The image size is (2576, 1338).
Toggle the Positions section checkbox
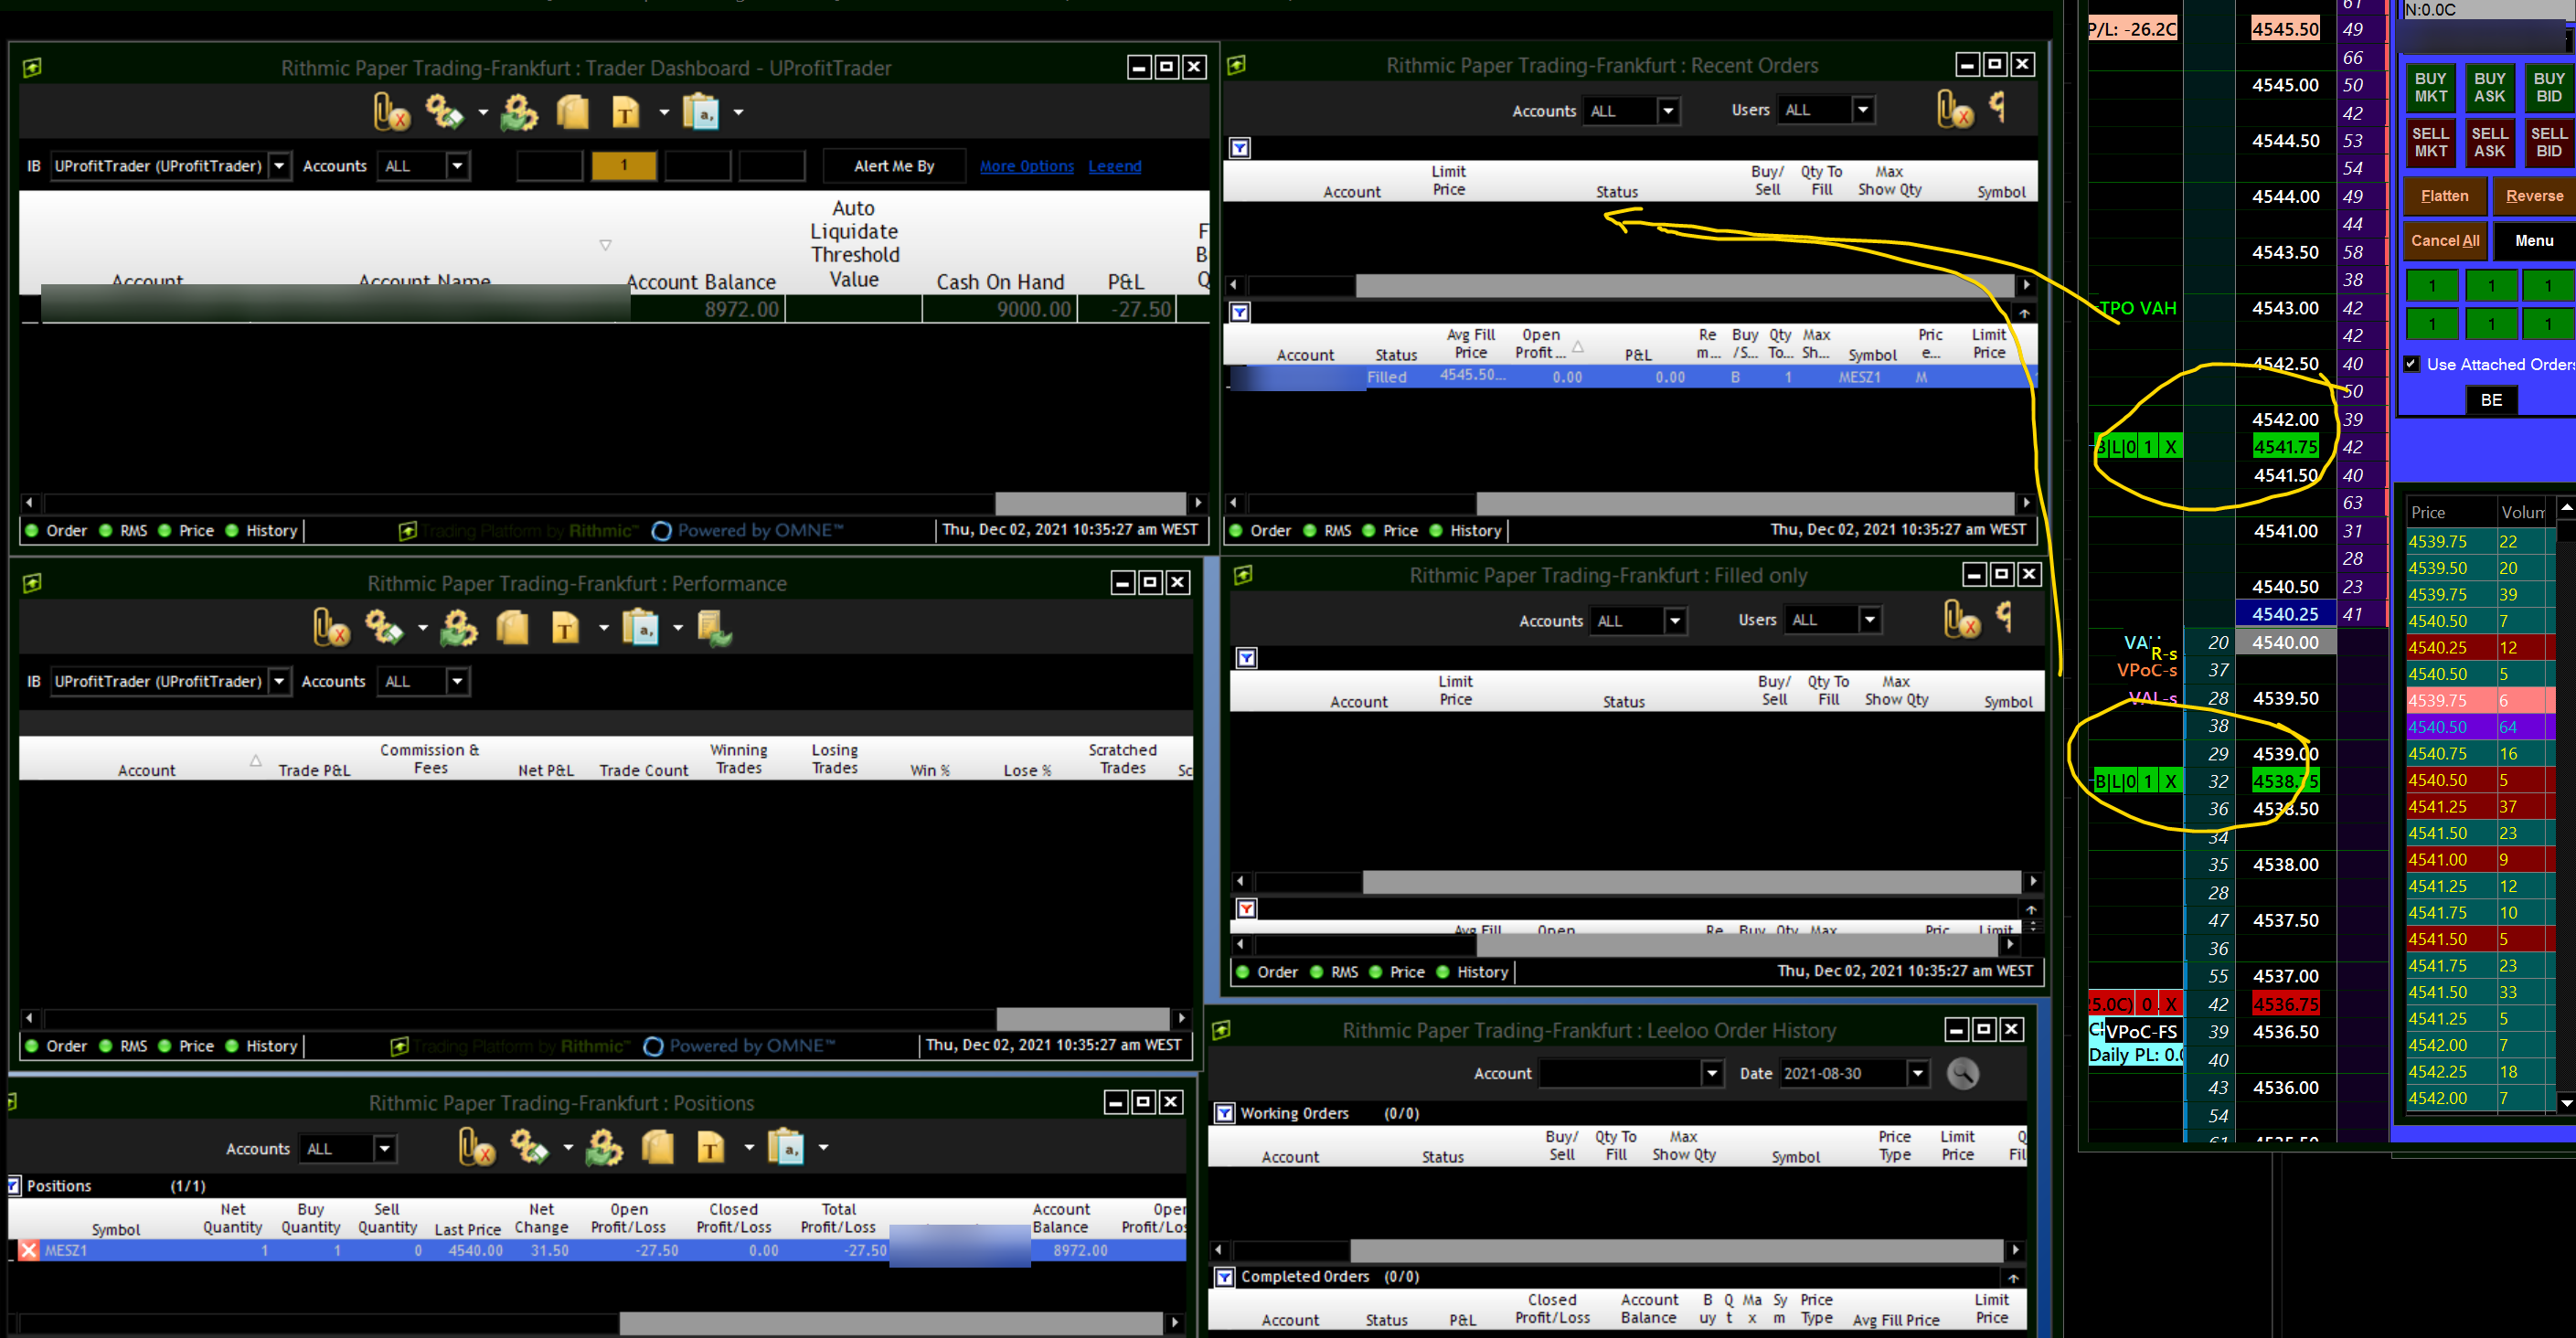pos(14,1186)
